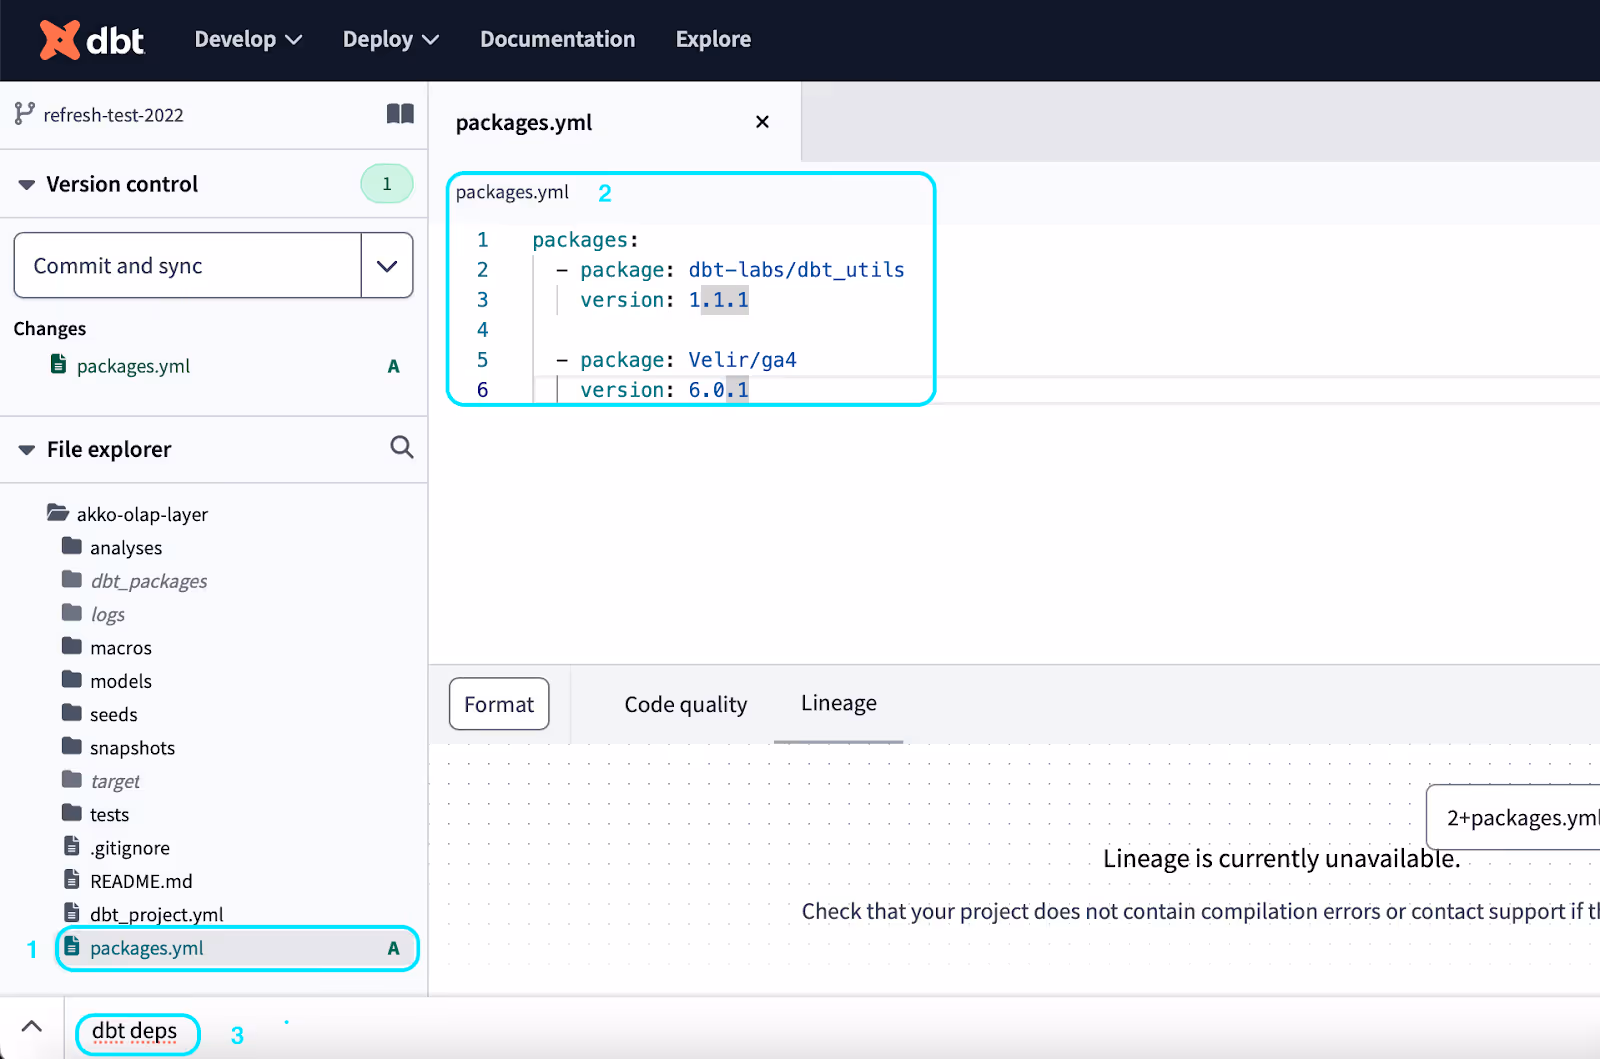
Task: Expand command bar with up chevron
Action: [x=32, y=1027]
